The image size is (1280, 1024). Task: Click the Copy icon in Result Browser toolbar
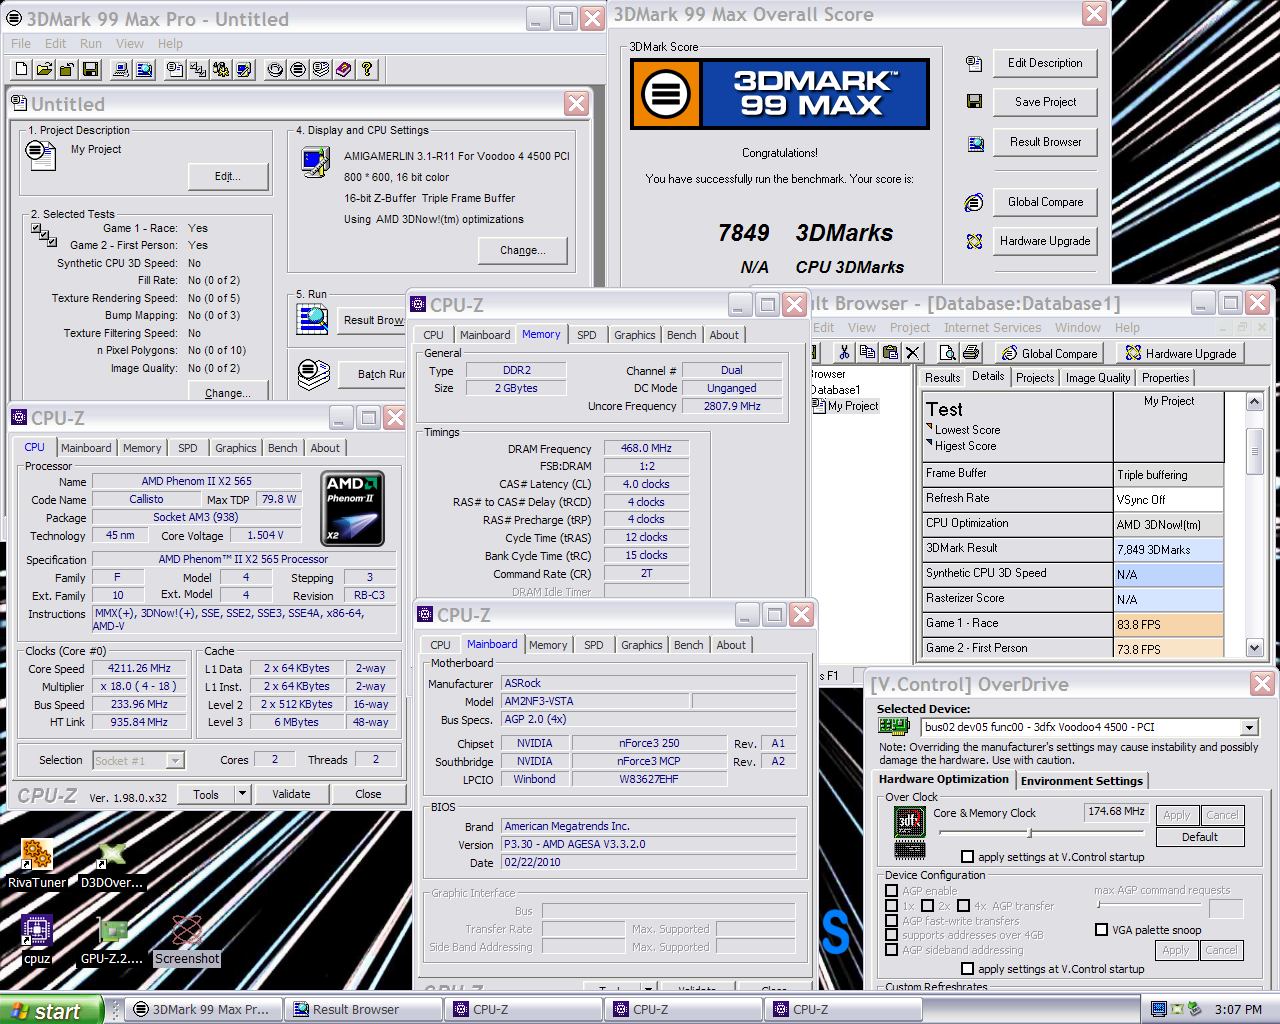(867, 352)
